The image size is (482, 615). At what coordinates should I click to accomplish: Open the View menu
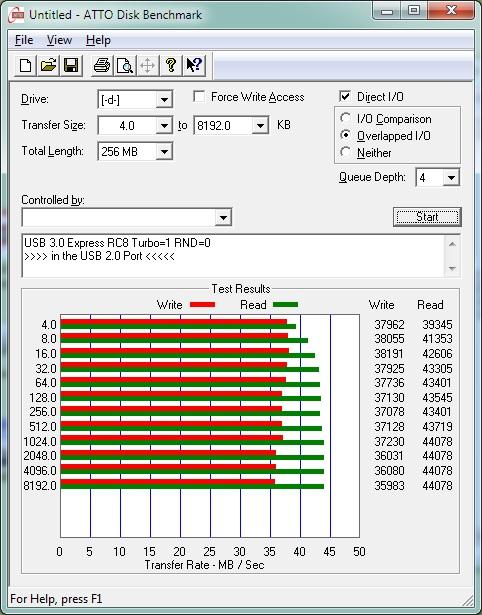point(59,40)
